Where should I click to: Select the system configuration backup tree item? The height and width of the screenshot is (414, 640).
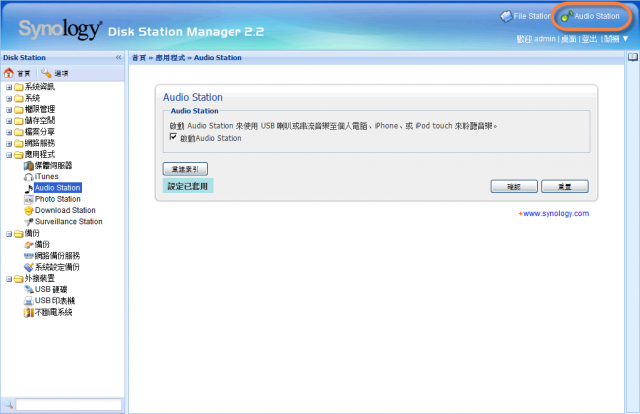tap(57, 267)
